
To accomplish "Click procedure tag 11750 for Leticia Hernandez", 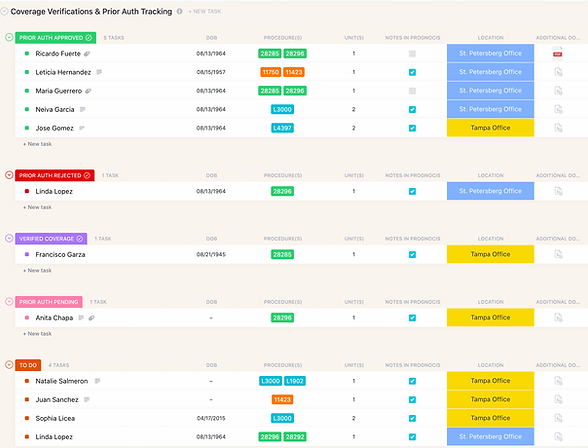I will (270, 72).
